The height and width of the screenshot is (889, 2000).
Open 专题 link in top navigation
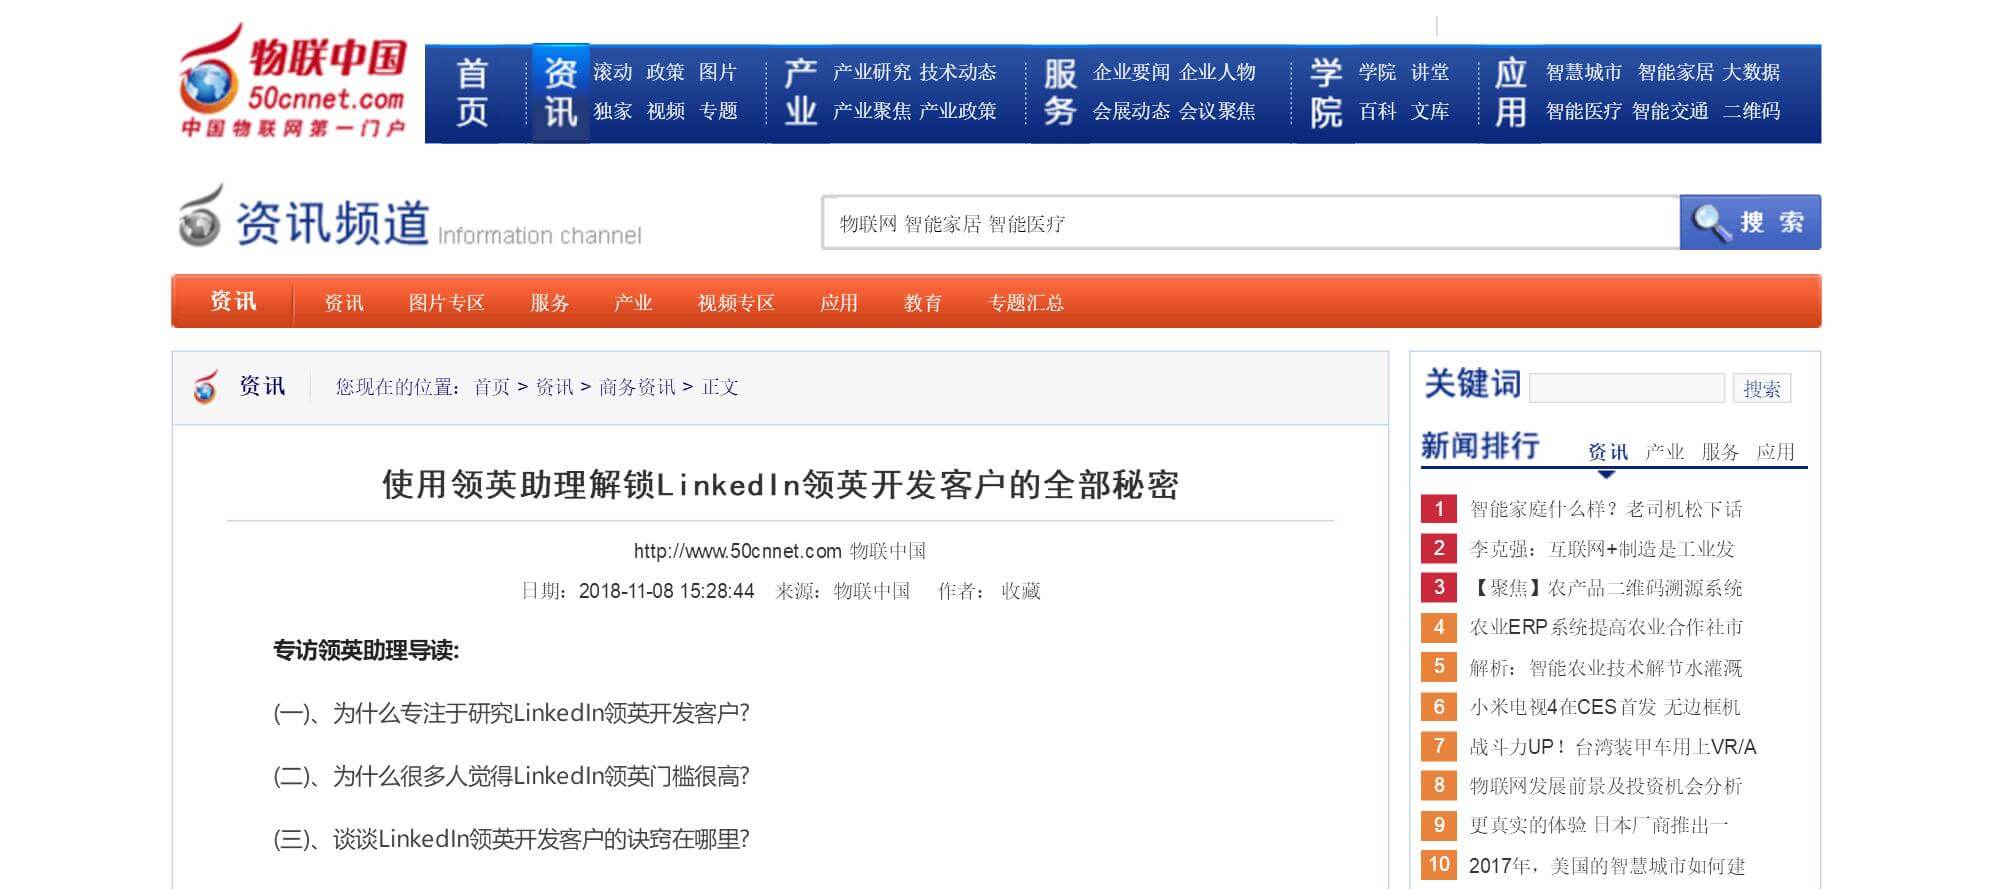tap(718, 111)
